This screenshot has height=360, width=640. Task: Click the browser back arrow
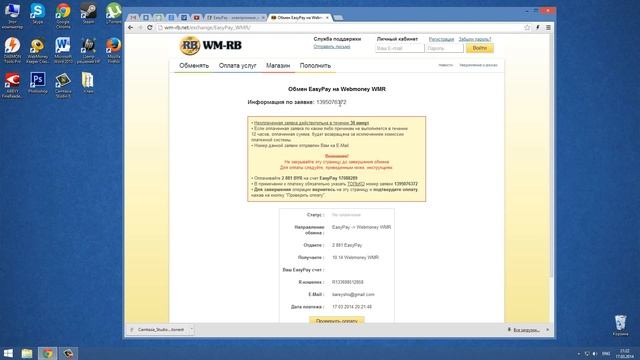coord(131,27)
